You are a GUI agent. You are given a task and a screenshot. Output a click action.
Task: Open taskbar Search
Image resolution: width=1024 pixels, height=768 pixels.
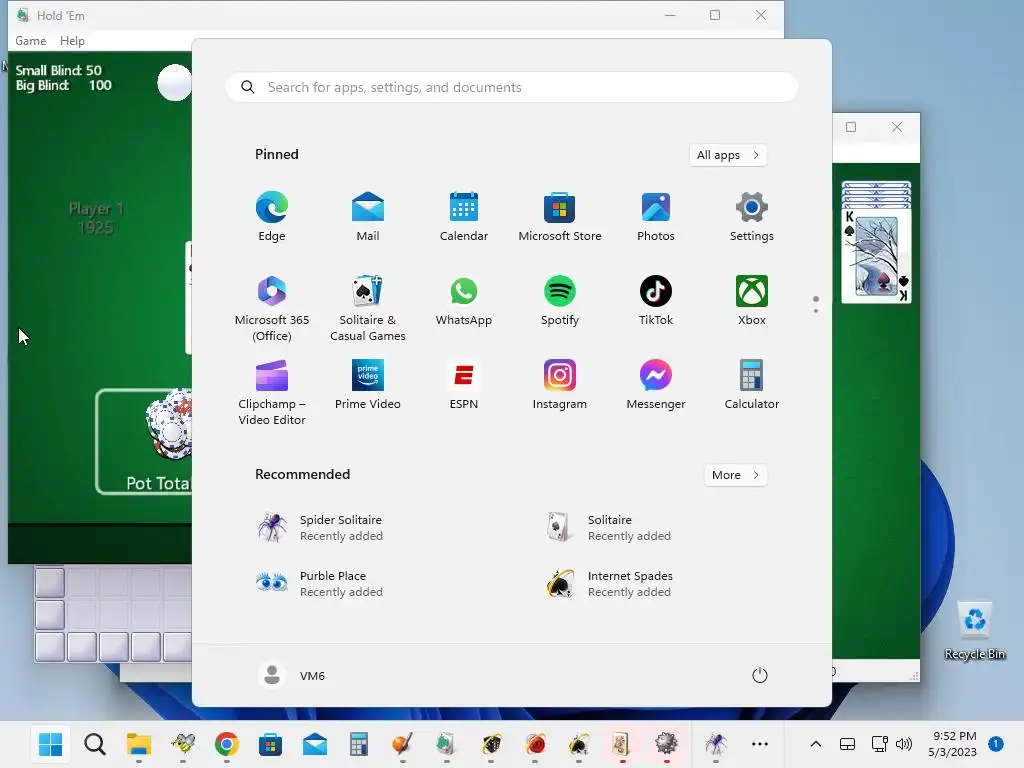tap(95, 744)
